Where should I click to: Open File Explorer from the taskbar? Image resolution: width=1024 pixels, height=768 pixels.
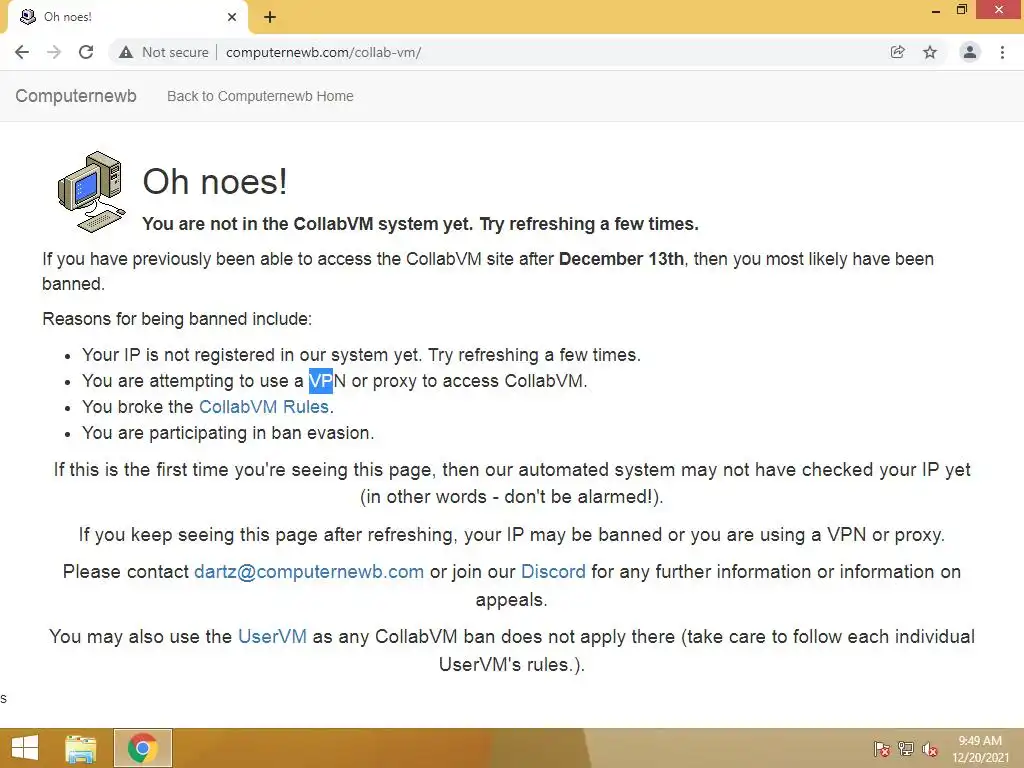(x=81, y=748)
